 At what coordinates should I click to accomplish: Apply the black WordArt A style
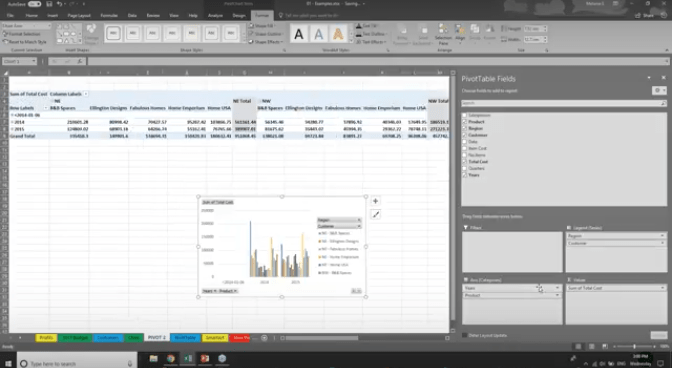[299, 34]
